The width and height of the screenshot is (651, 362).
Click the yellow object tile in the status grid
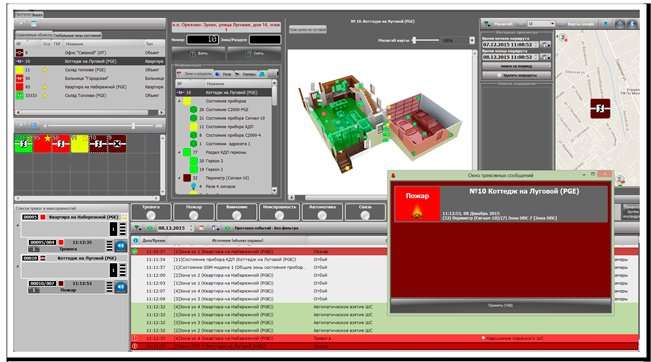pyautogui.click(x=79, y=144)
